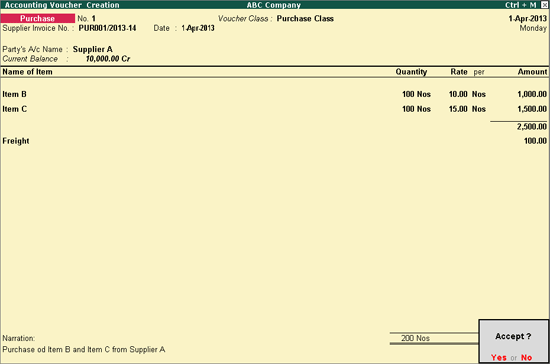Click the Voucher Class value Purchase Class

click(305, 19)
